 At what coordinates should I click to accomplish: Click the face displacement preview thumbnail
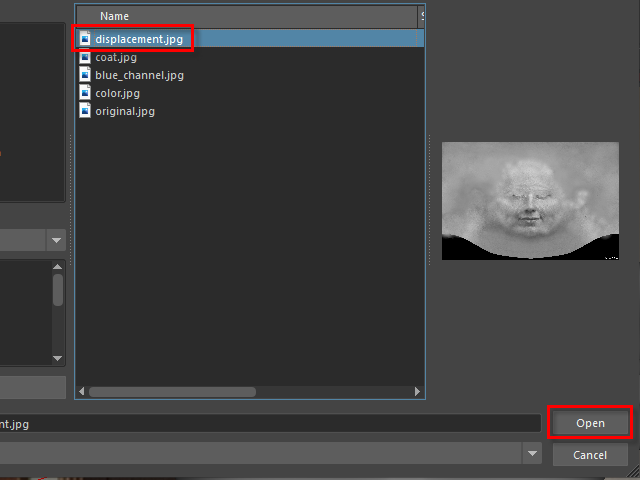530,201
